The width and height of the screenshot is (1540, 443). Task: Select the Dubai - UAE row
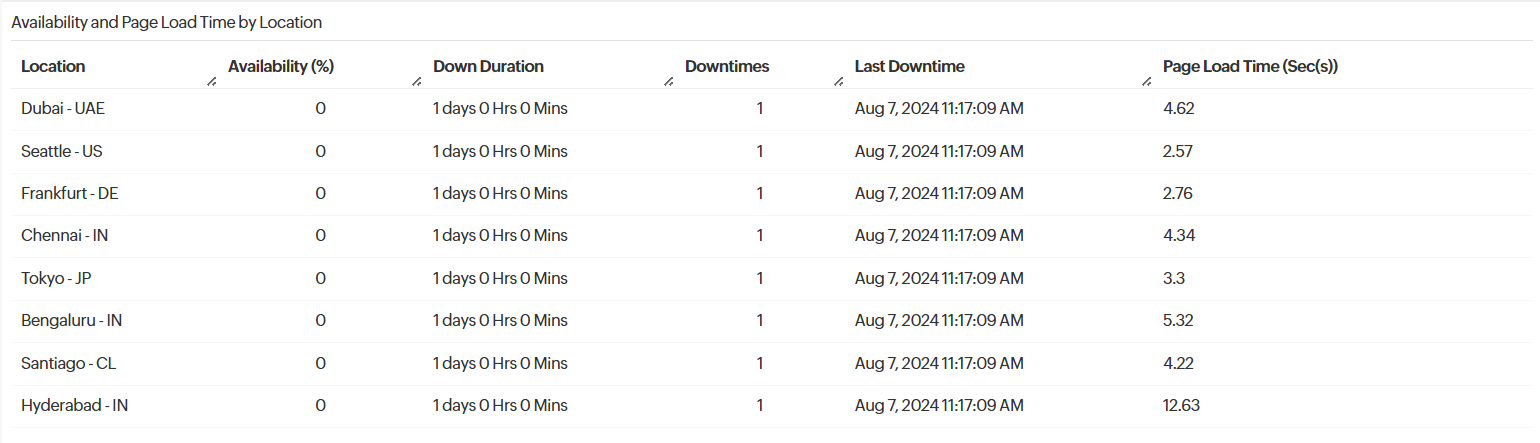pos(63,108)
